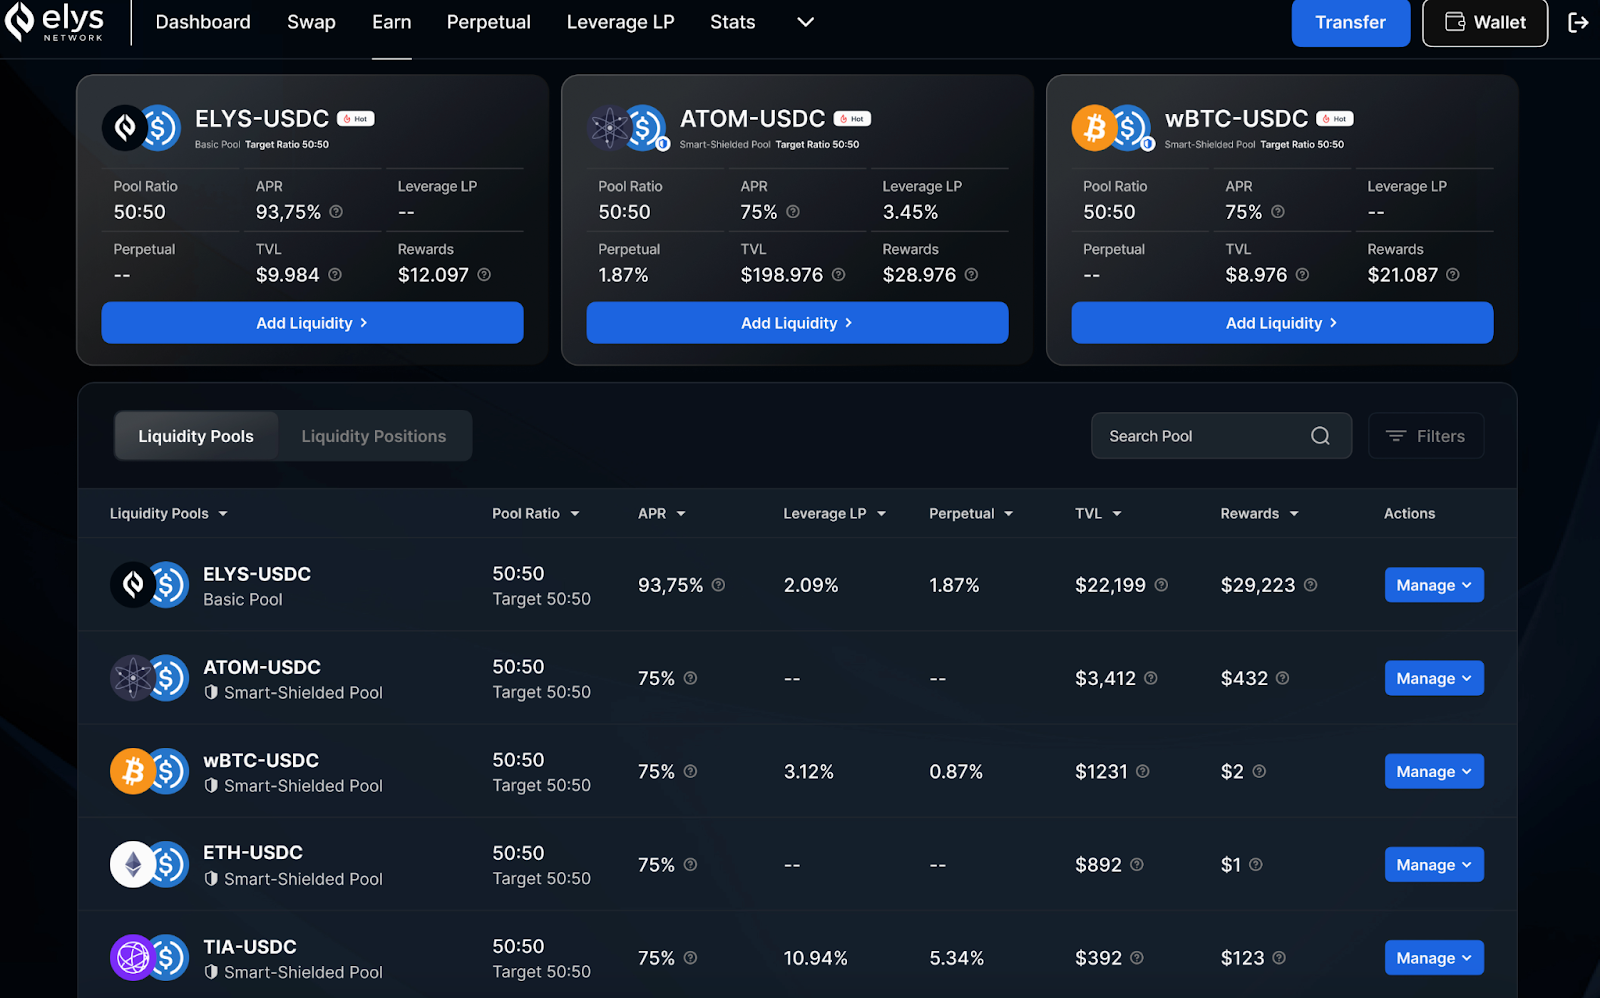The width and height of the screenshot is (1600, 998).
Task: Open Manage dropdown for ELYS-USDC row
Action: [1434, 585]
